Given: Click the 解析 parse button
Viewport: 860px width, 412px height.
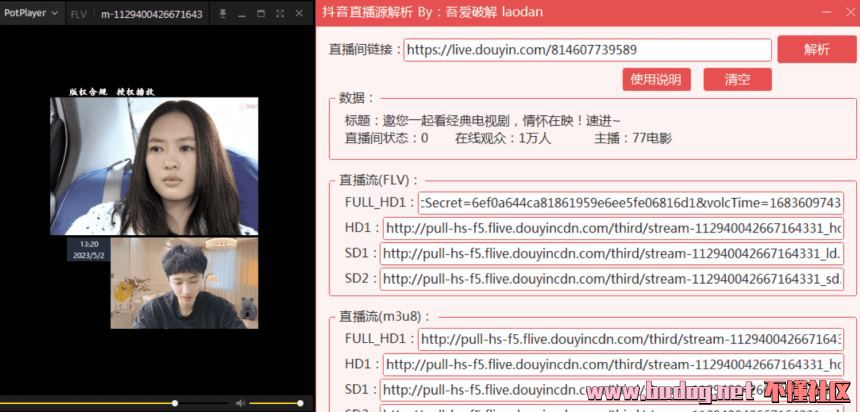Looking at the screenshot, I should tap(815, 50).
